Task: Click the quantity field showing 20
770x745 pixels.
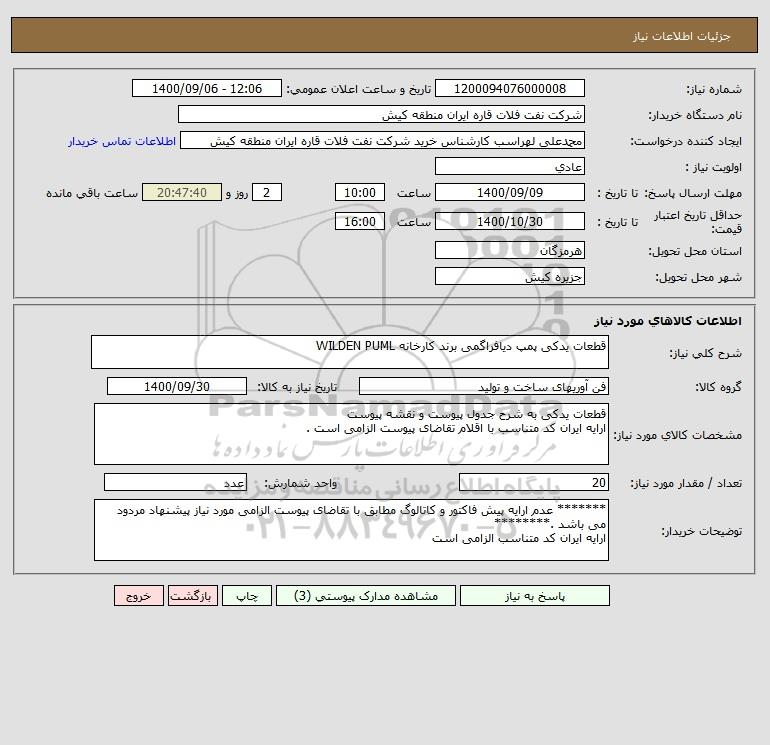Action: pos(534,482)
